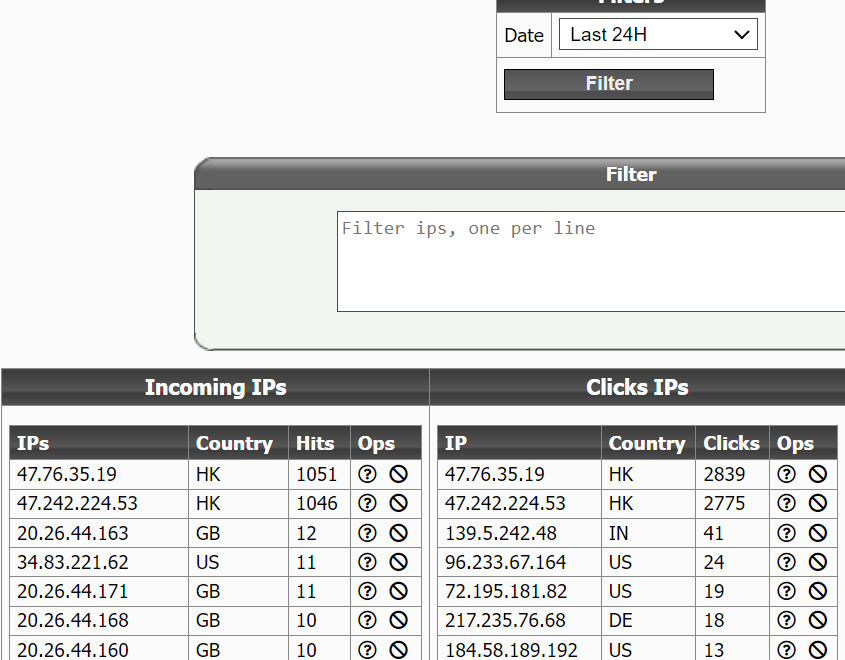The height and width of the screenshot is (660, 845).
Task: Open info icon for clicks IP 139.5.242.48
Action: [x=786, y=533]
